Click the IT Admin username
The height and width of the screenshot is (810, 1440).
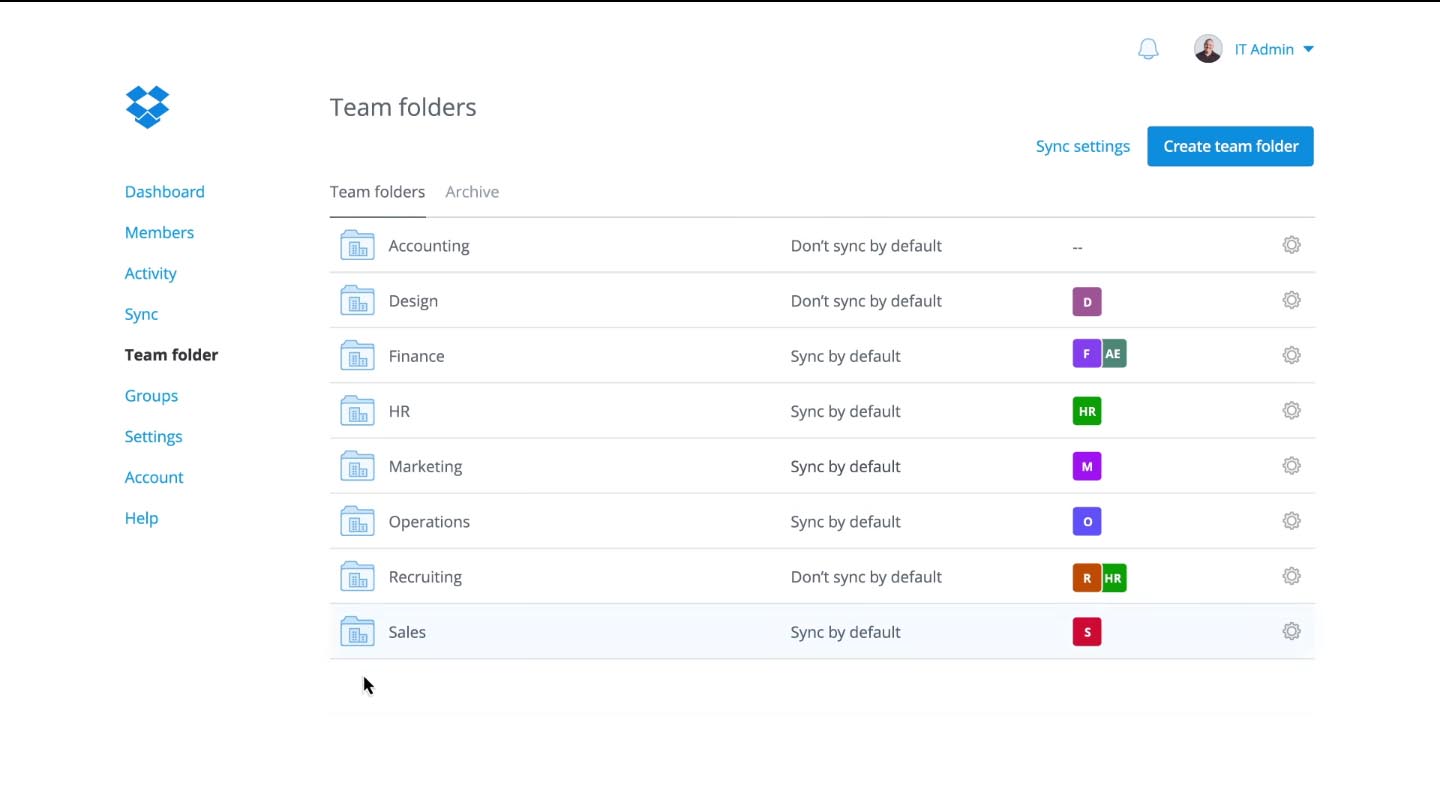(x=1264, y=49)
